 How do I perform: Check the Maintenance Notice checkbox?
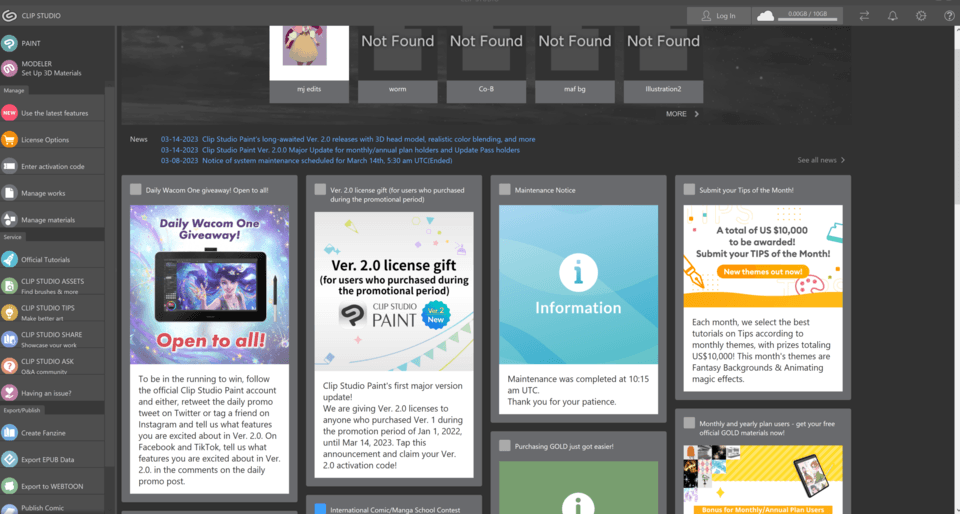click(504, 190)
